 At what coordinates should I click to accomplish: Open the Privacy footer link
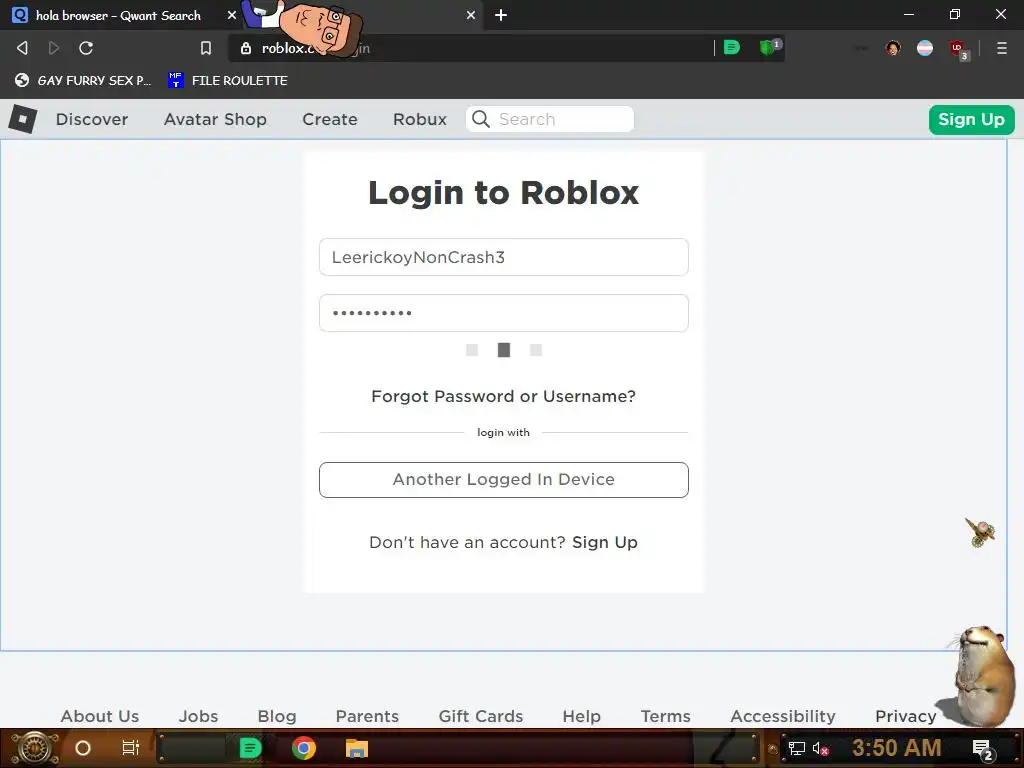(906, 716)
